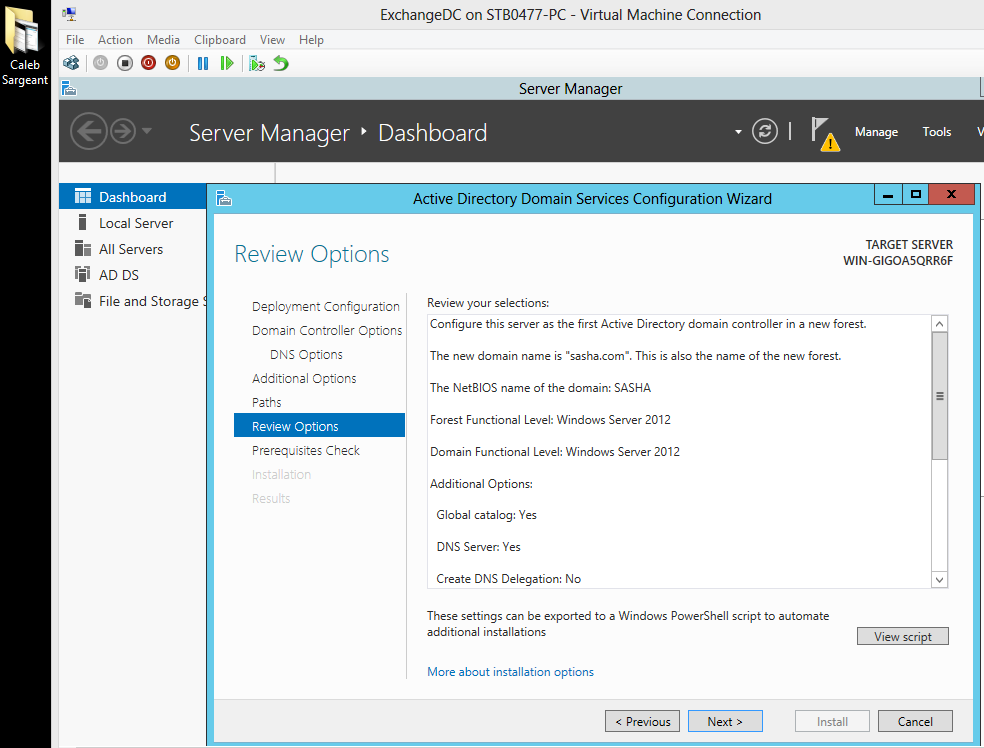The height and width of the screenshot is (748, 984).
Task: Click the Ctrl+Alt+Delete toolbar icon
Action: pyautogui.click(x=71, y=63)
